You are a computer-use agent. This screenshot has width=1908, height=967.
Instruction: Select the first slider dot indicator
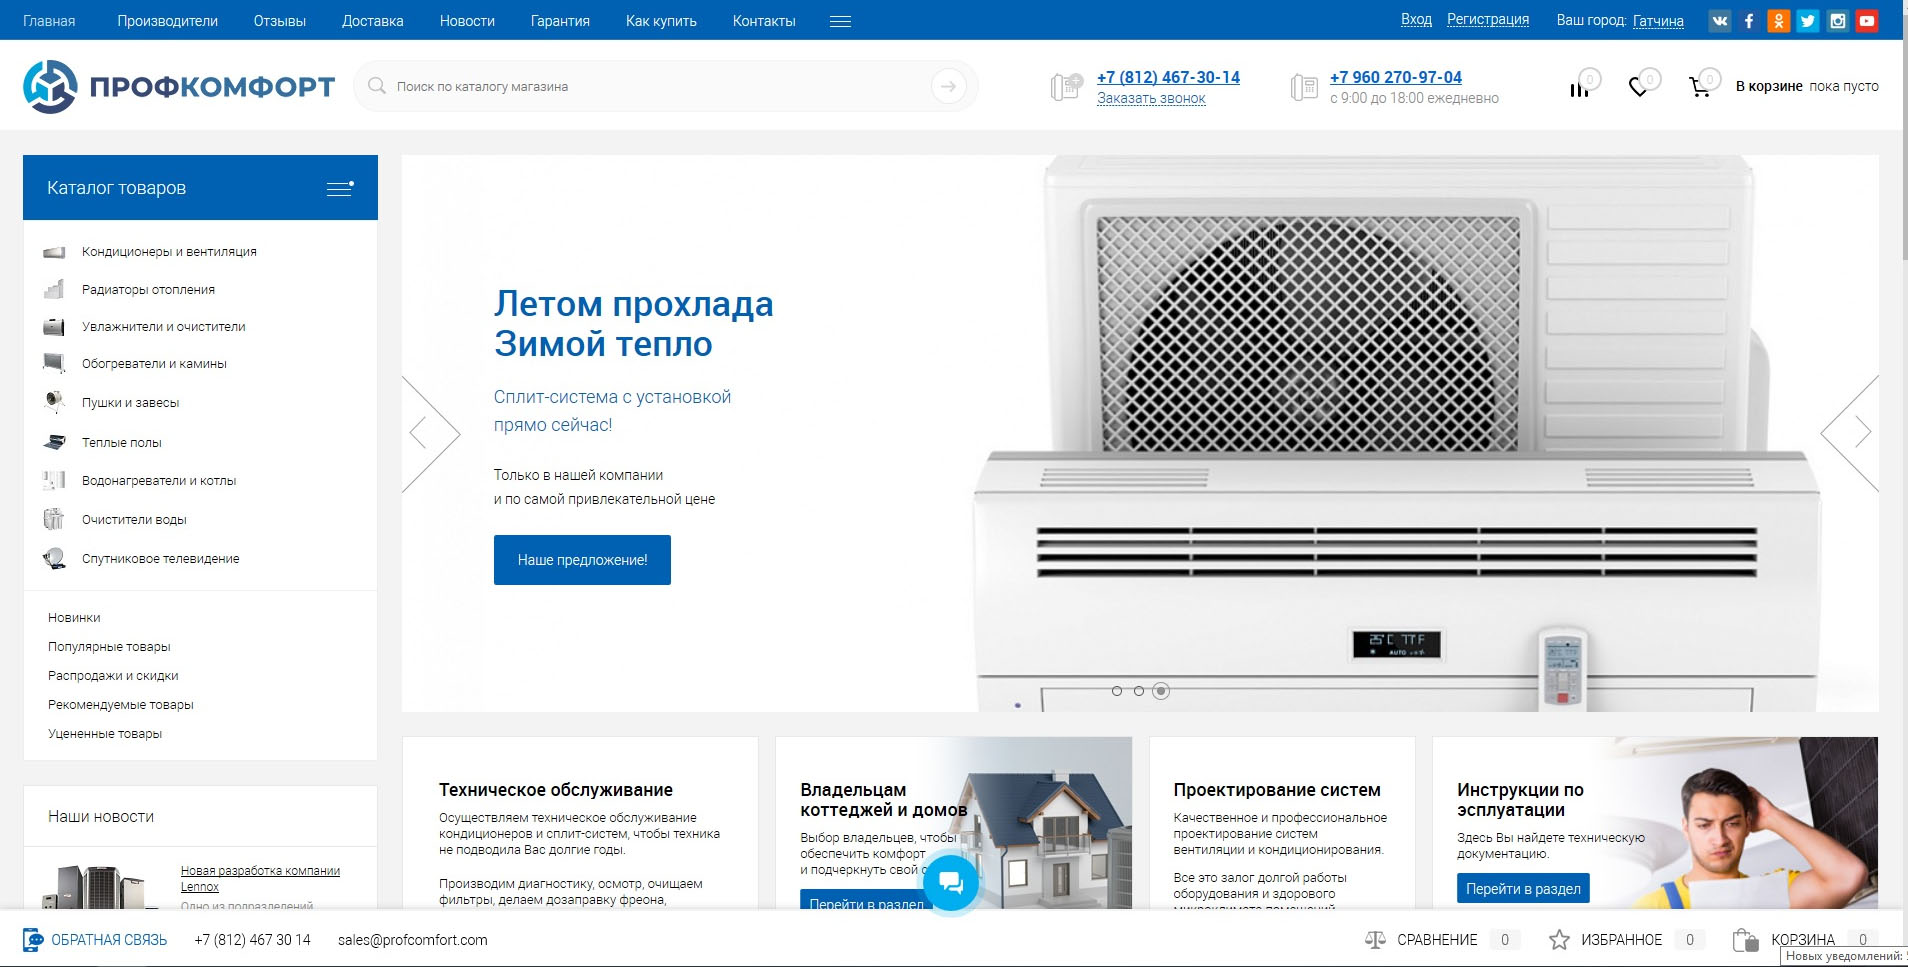(1117, 691)
